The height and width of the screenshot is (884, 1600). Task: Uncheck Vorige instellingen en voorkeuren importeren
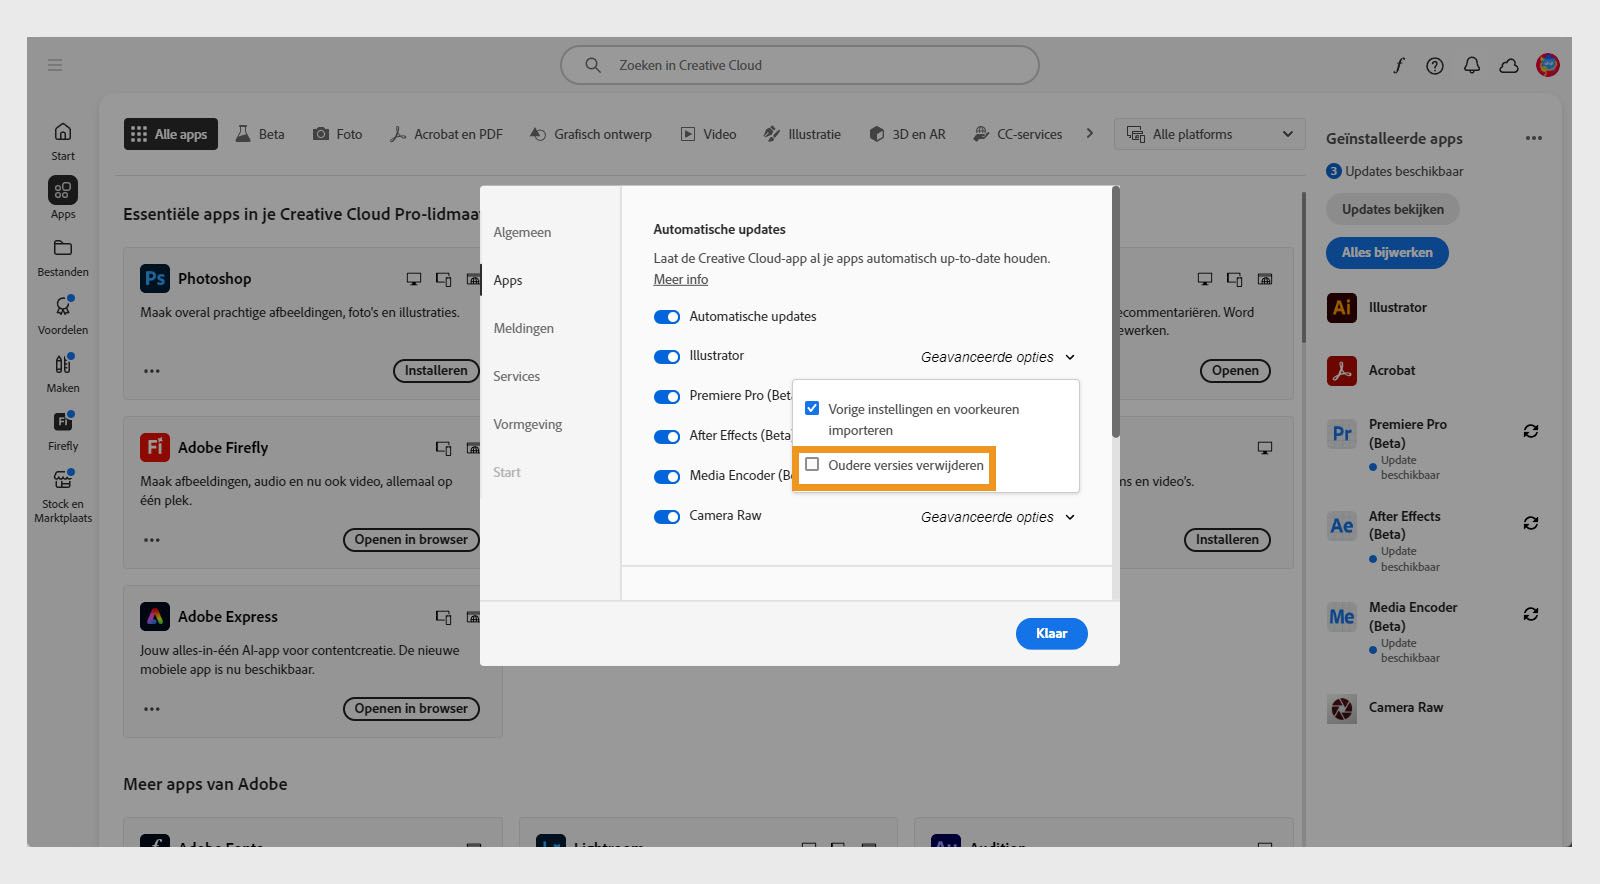812,408
